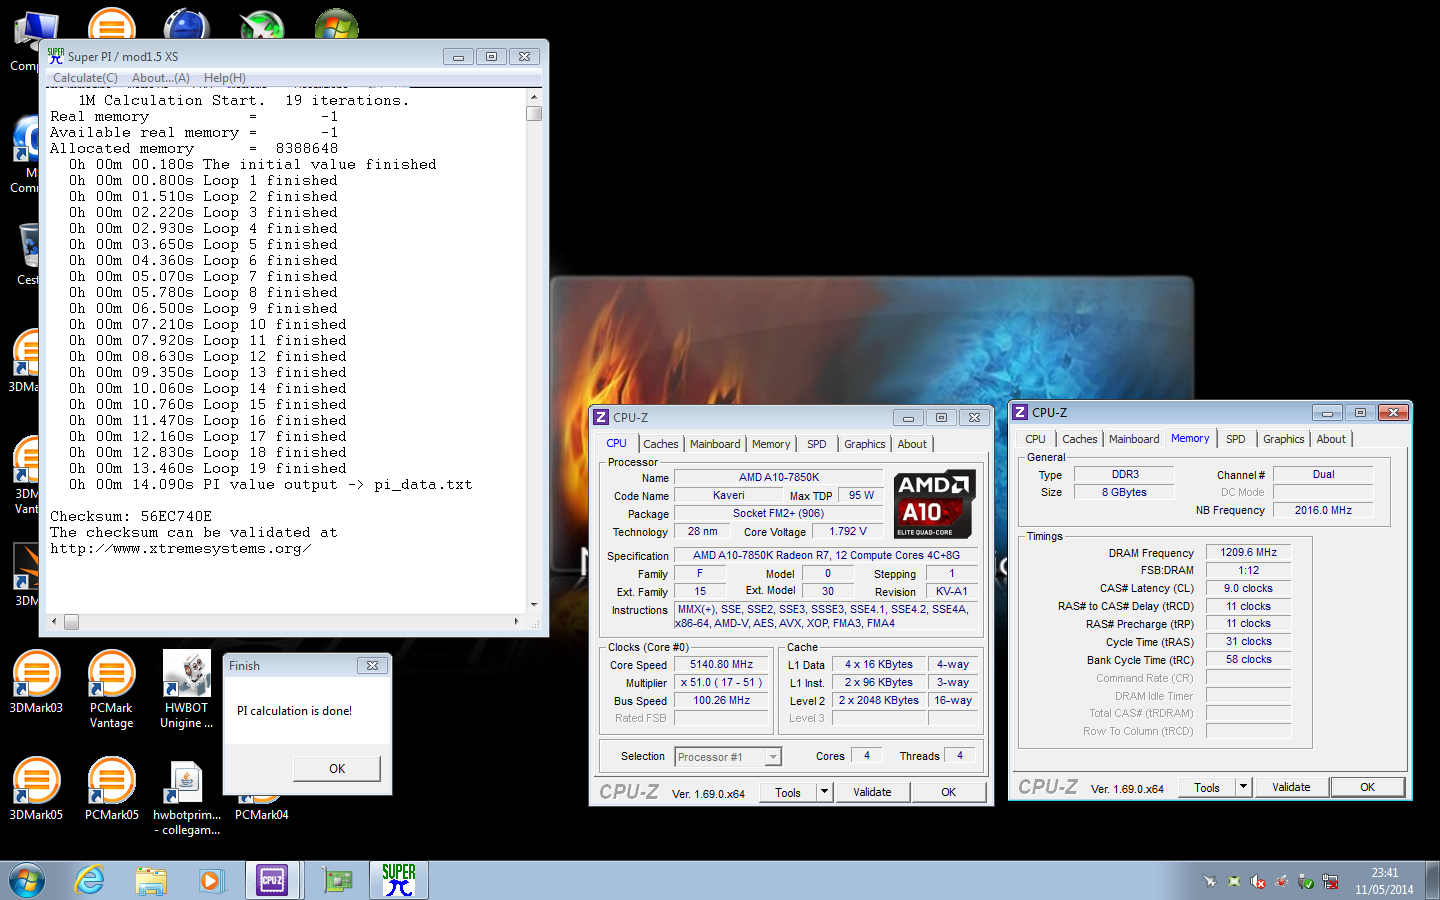Switch to Graphics tab in the CPU-Z CPU window

pos(865,444)
